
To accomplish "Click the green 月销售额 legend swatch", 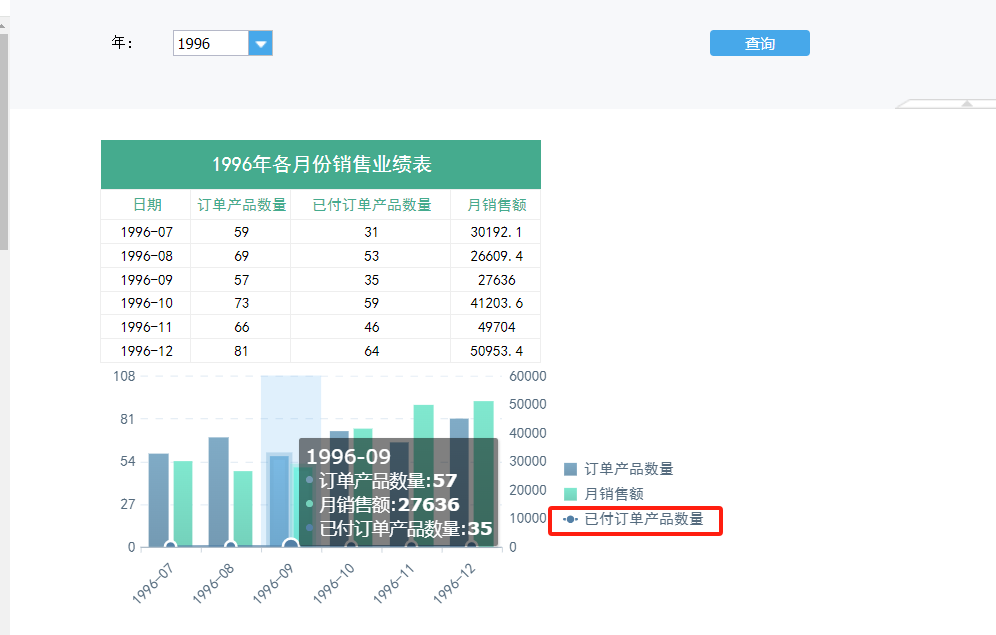I will click(x=570, y=494).
